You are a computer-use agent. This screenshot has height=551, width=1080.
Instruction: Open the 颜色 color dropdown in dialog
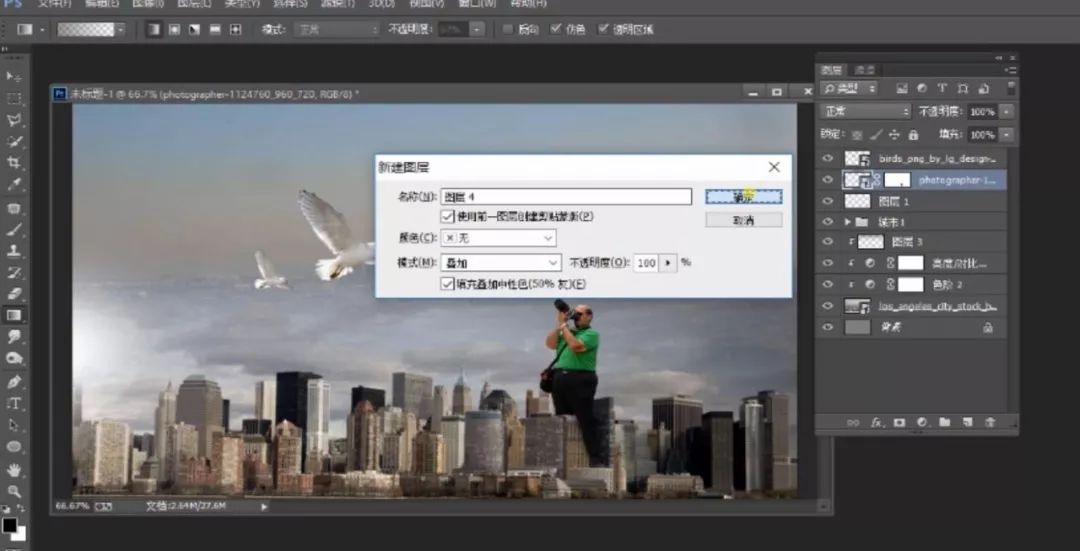tap(498, 238)
